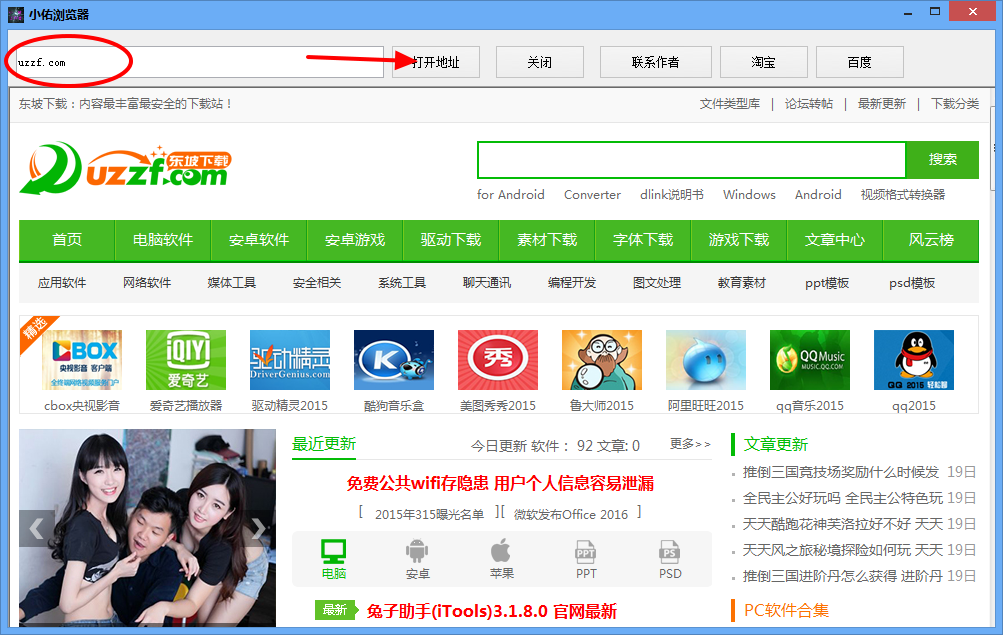This screenshot has width=1003, height=635.
Task: Show previous slide with left arrow
Action: pos(36,528)
